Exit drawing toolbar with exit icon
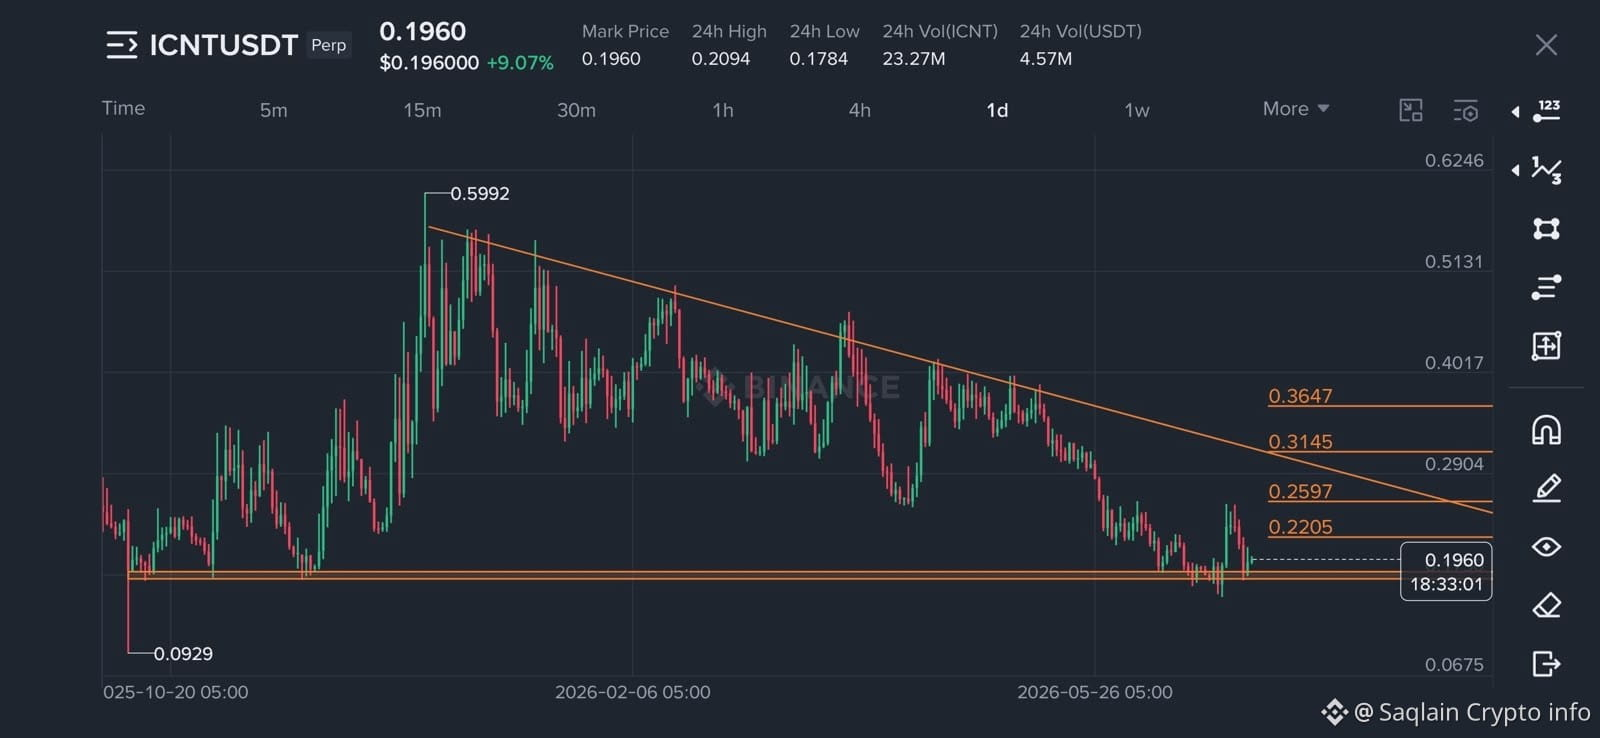The width and height of the screenshot is (1600, 738). (1547, 663)
